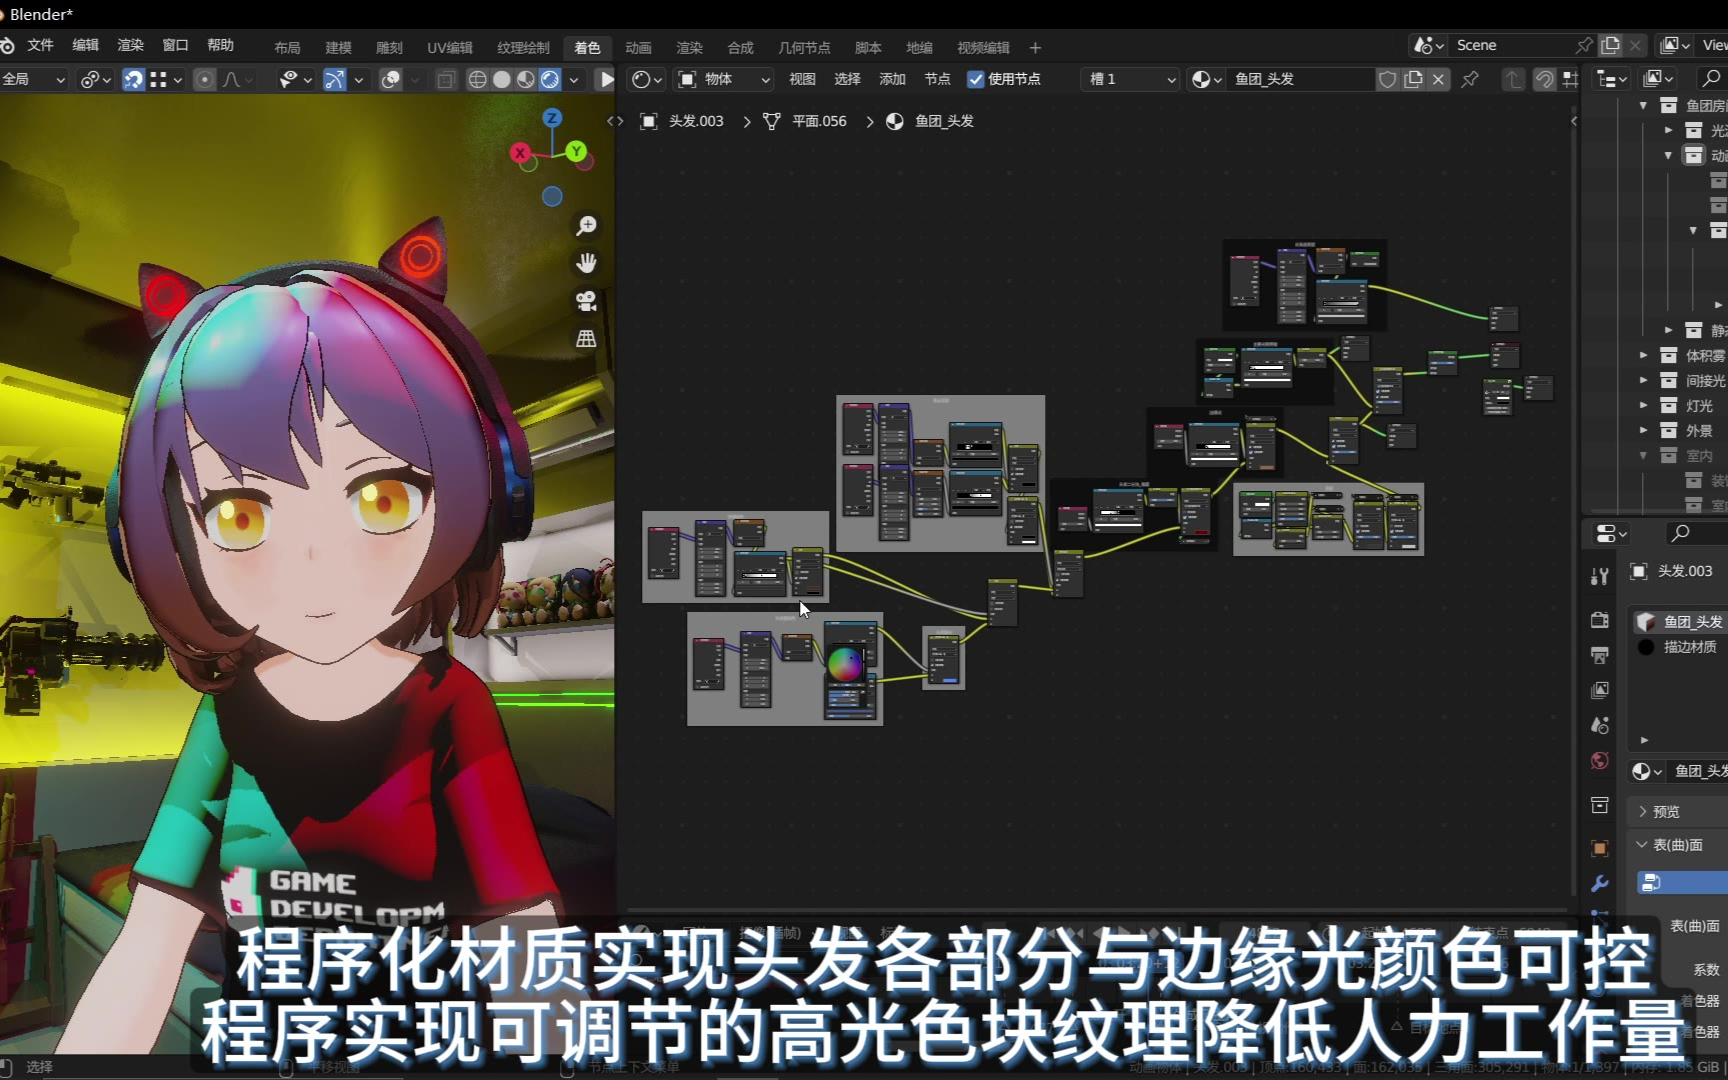Add a new workspace with plus button
Screen dimensions: 1728x1080
(x=1035, y=47)
